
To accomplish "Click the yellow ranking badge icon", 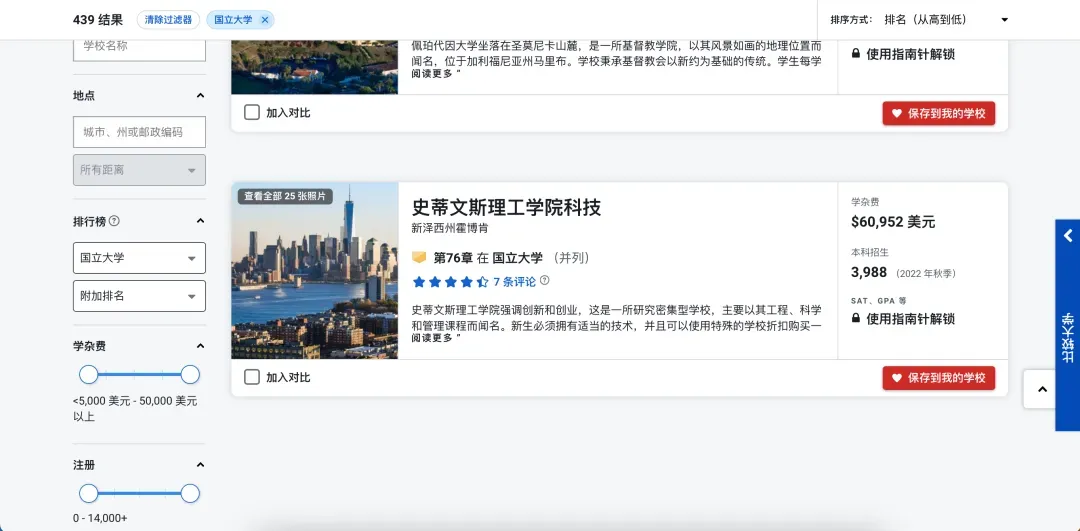I will 419,258.
